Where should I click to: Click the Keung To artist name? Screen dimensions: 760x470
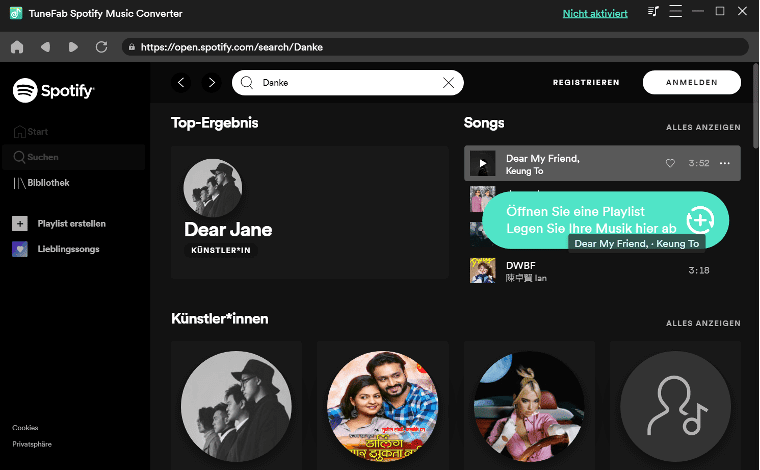[524, 171]
